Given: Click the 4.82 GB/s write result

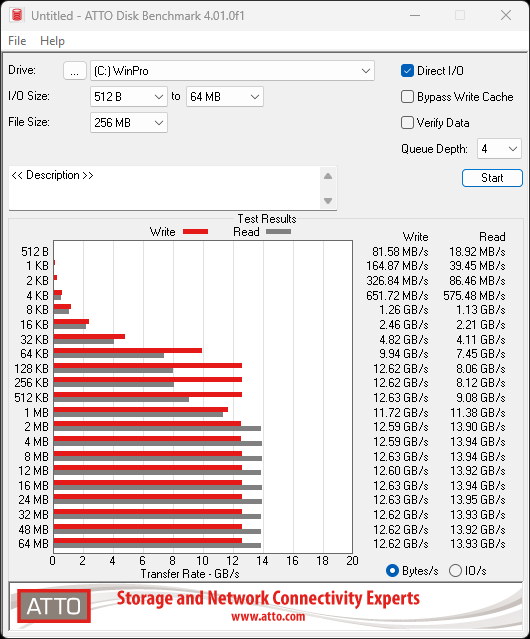Looking at the screenshot, I should tap(404, 339).
